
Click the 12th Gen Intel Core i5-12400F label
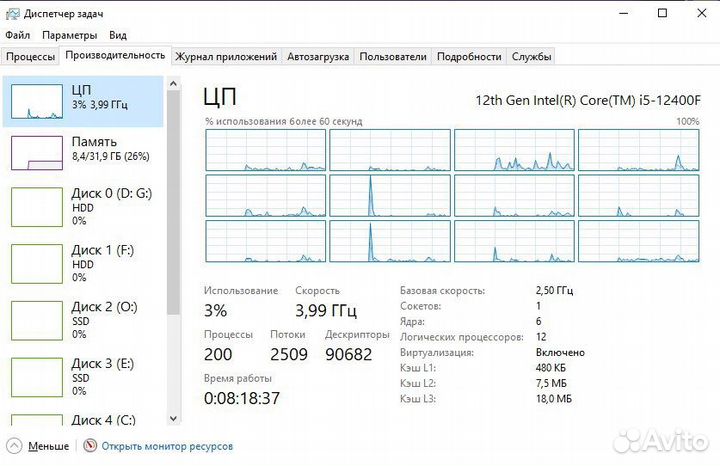pos(588,100)
